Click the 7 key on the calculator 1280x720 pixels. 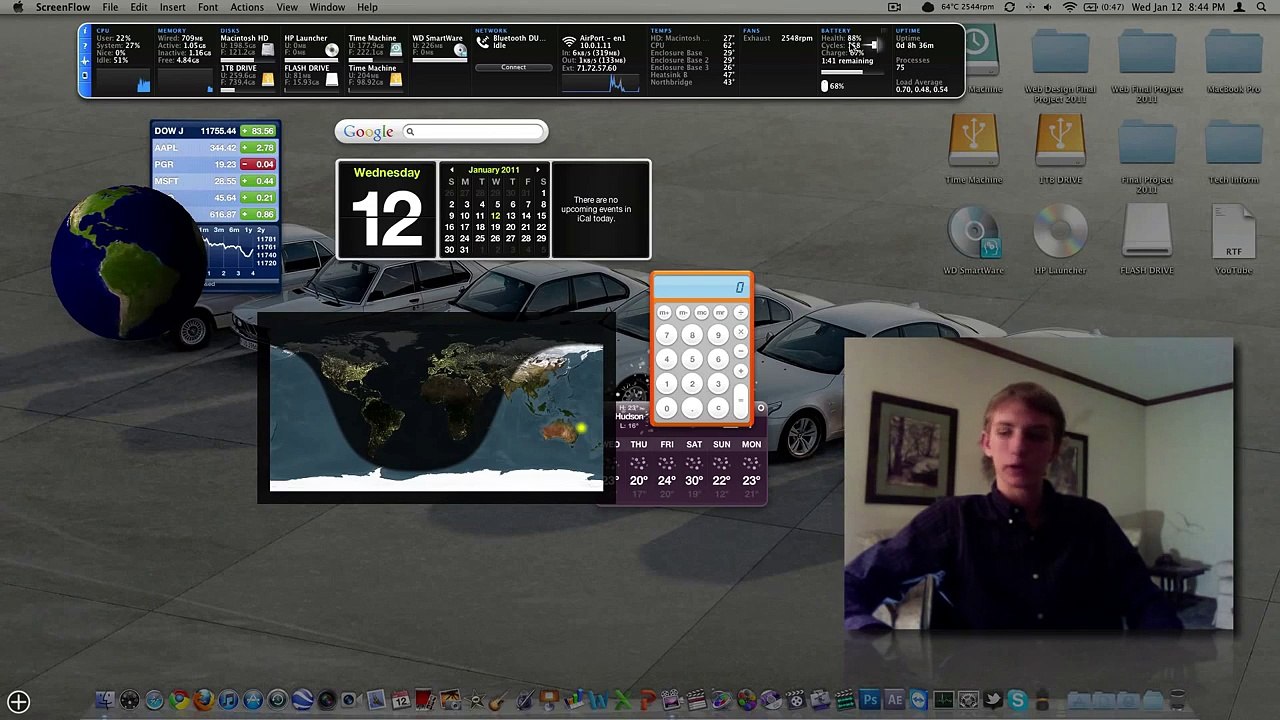(667, 335)
